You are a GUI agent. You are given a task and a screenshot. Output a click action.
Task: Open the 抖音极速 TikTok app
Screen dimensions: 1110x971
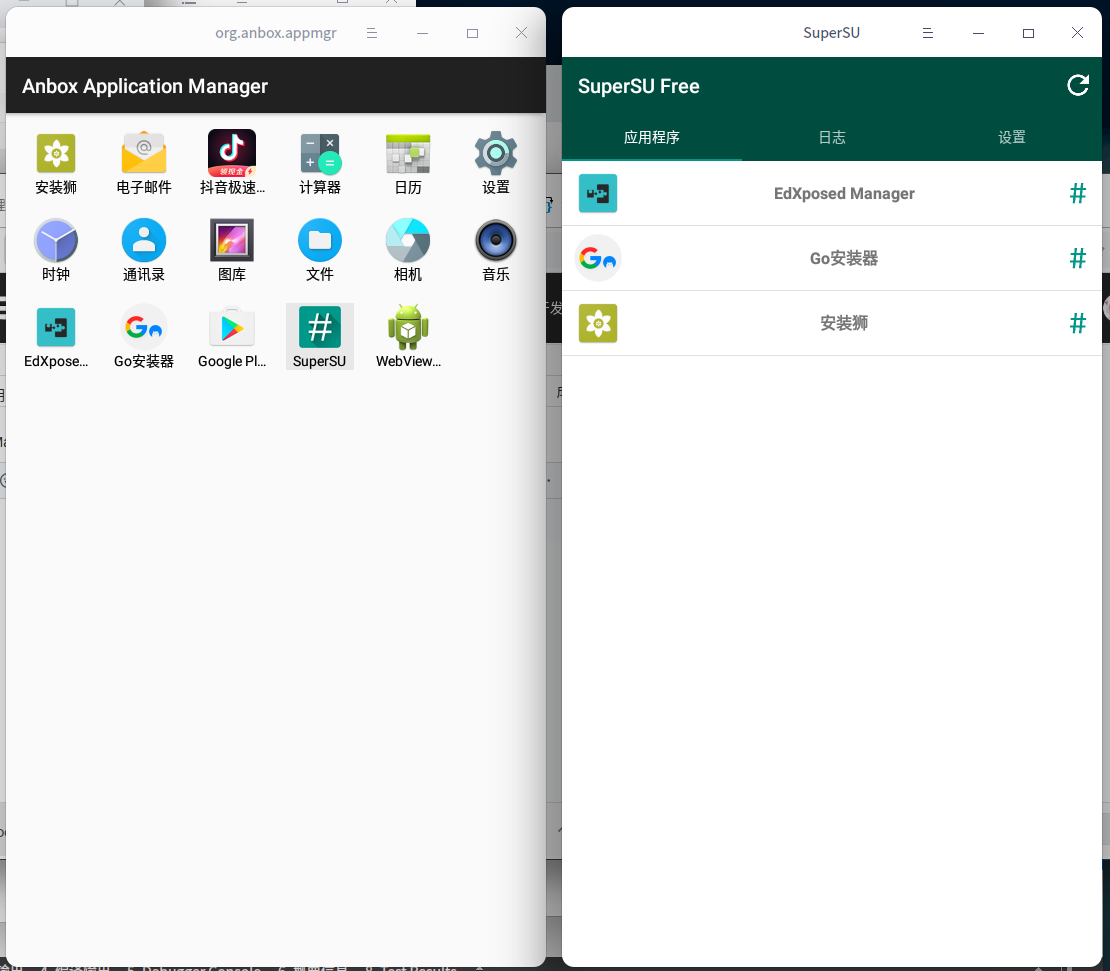pyautogui.click(x=232, y=164)
